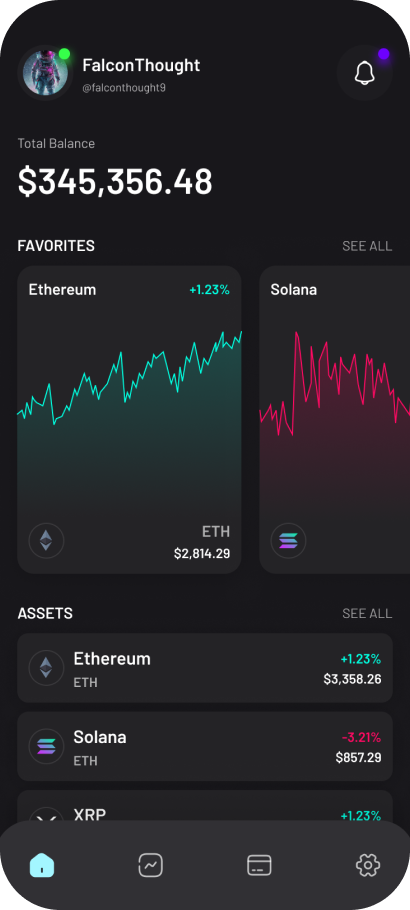Image resolution: width=410 pixels, height=910 pixels.
Task: Tap the FalconThought profile avatar
Action: [x=45, y=73]
